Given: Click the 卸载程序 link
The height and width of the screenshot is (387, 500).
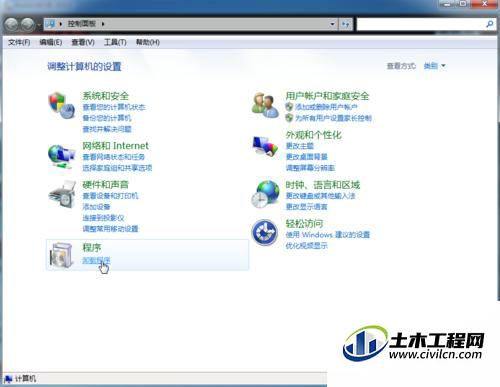Looking at the screenshot, I should [x=96, y=260].
